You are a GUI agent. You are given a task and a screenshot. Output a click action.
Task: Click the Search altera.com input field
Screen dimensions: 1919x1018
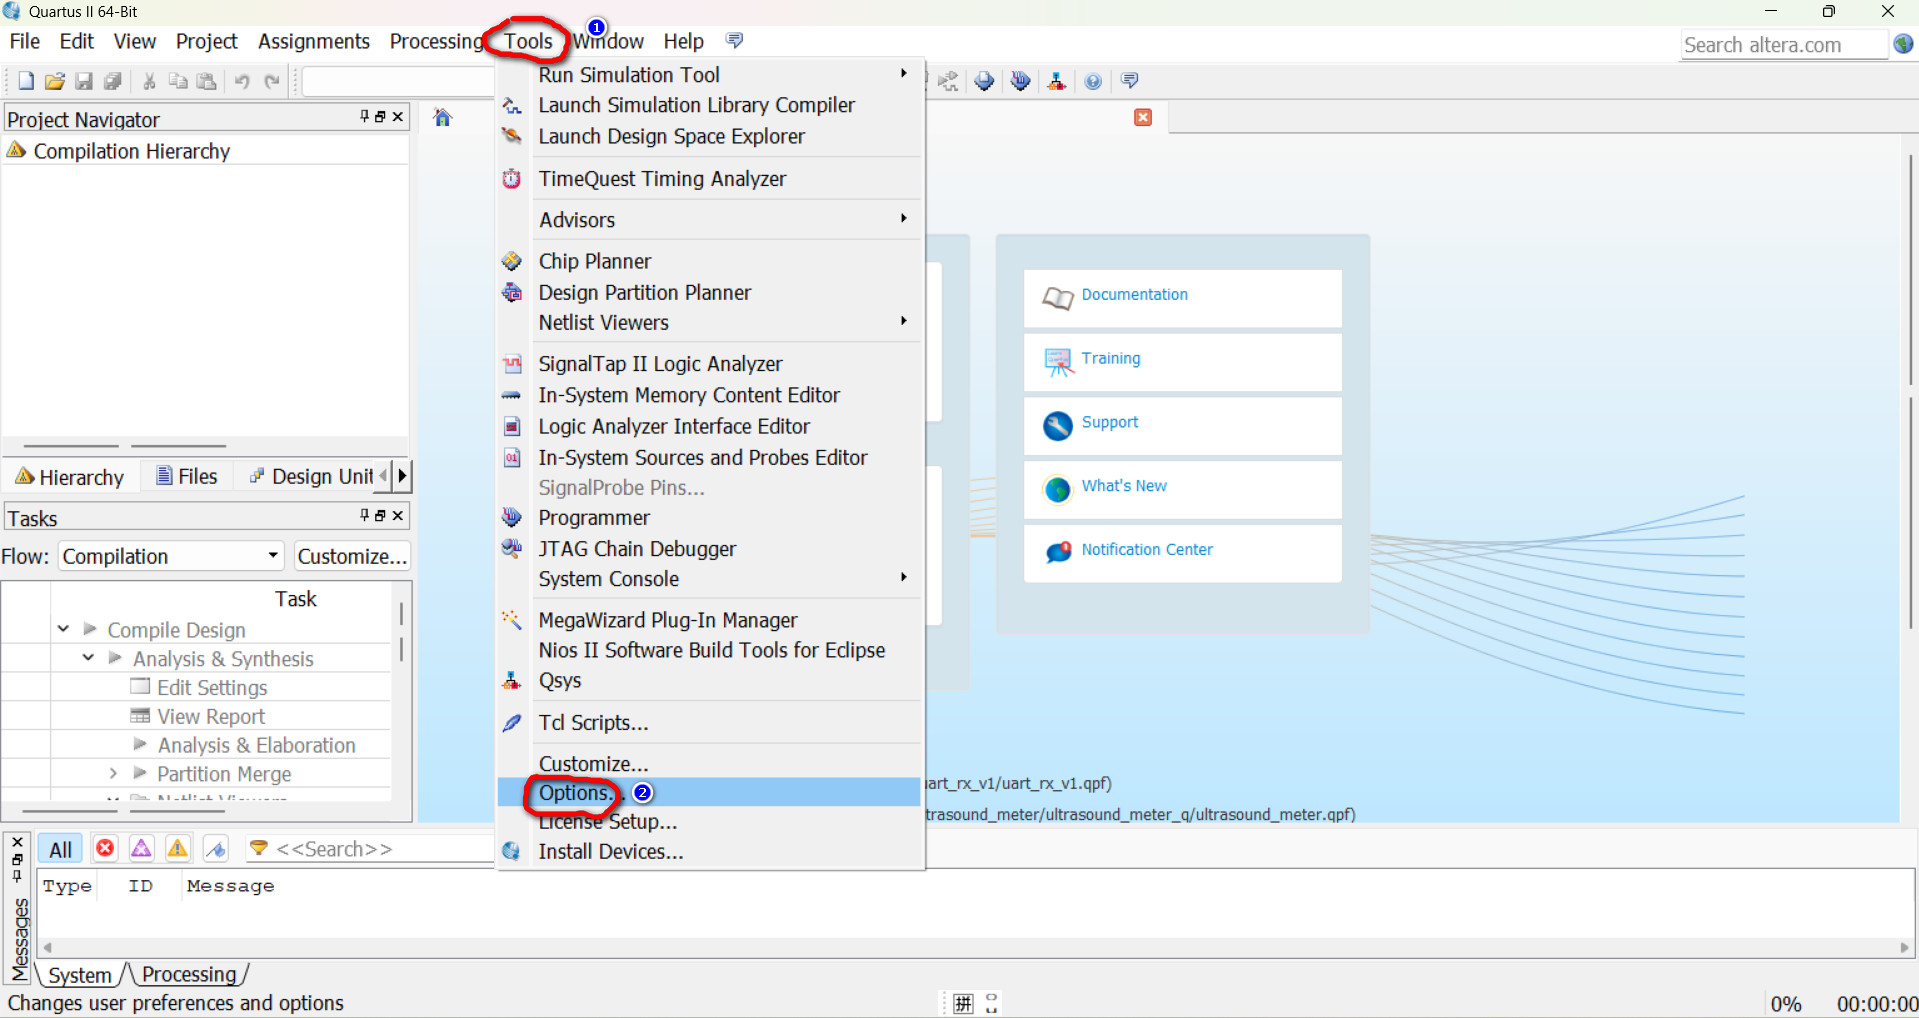[x=1783, y=45]
